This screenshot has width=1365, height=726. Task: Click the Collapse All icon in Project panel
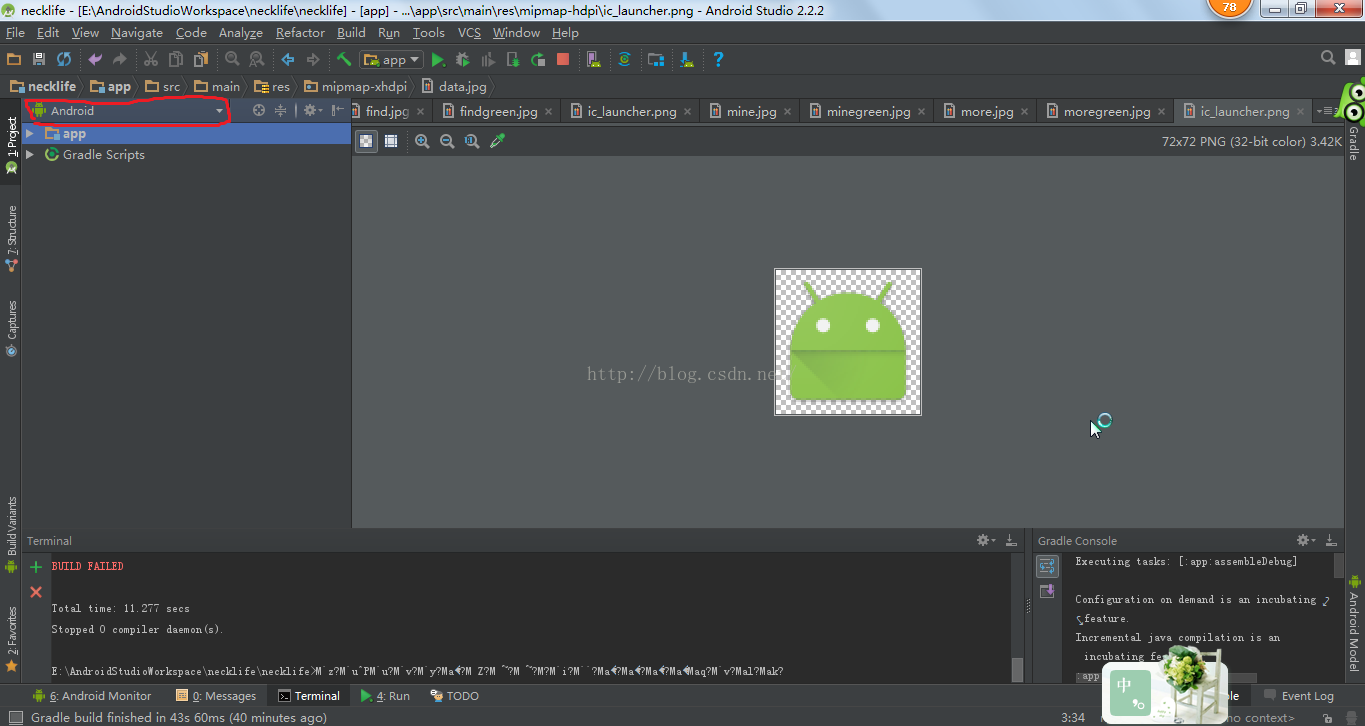coord(281,111)
